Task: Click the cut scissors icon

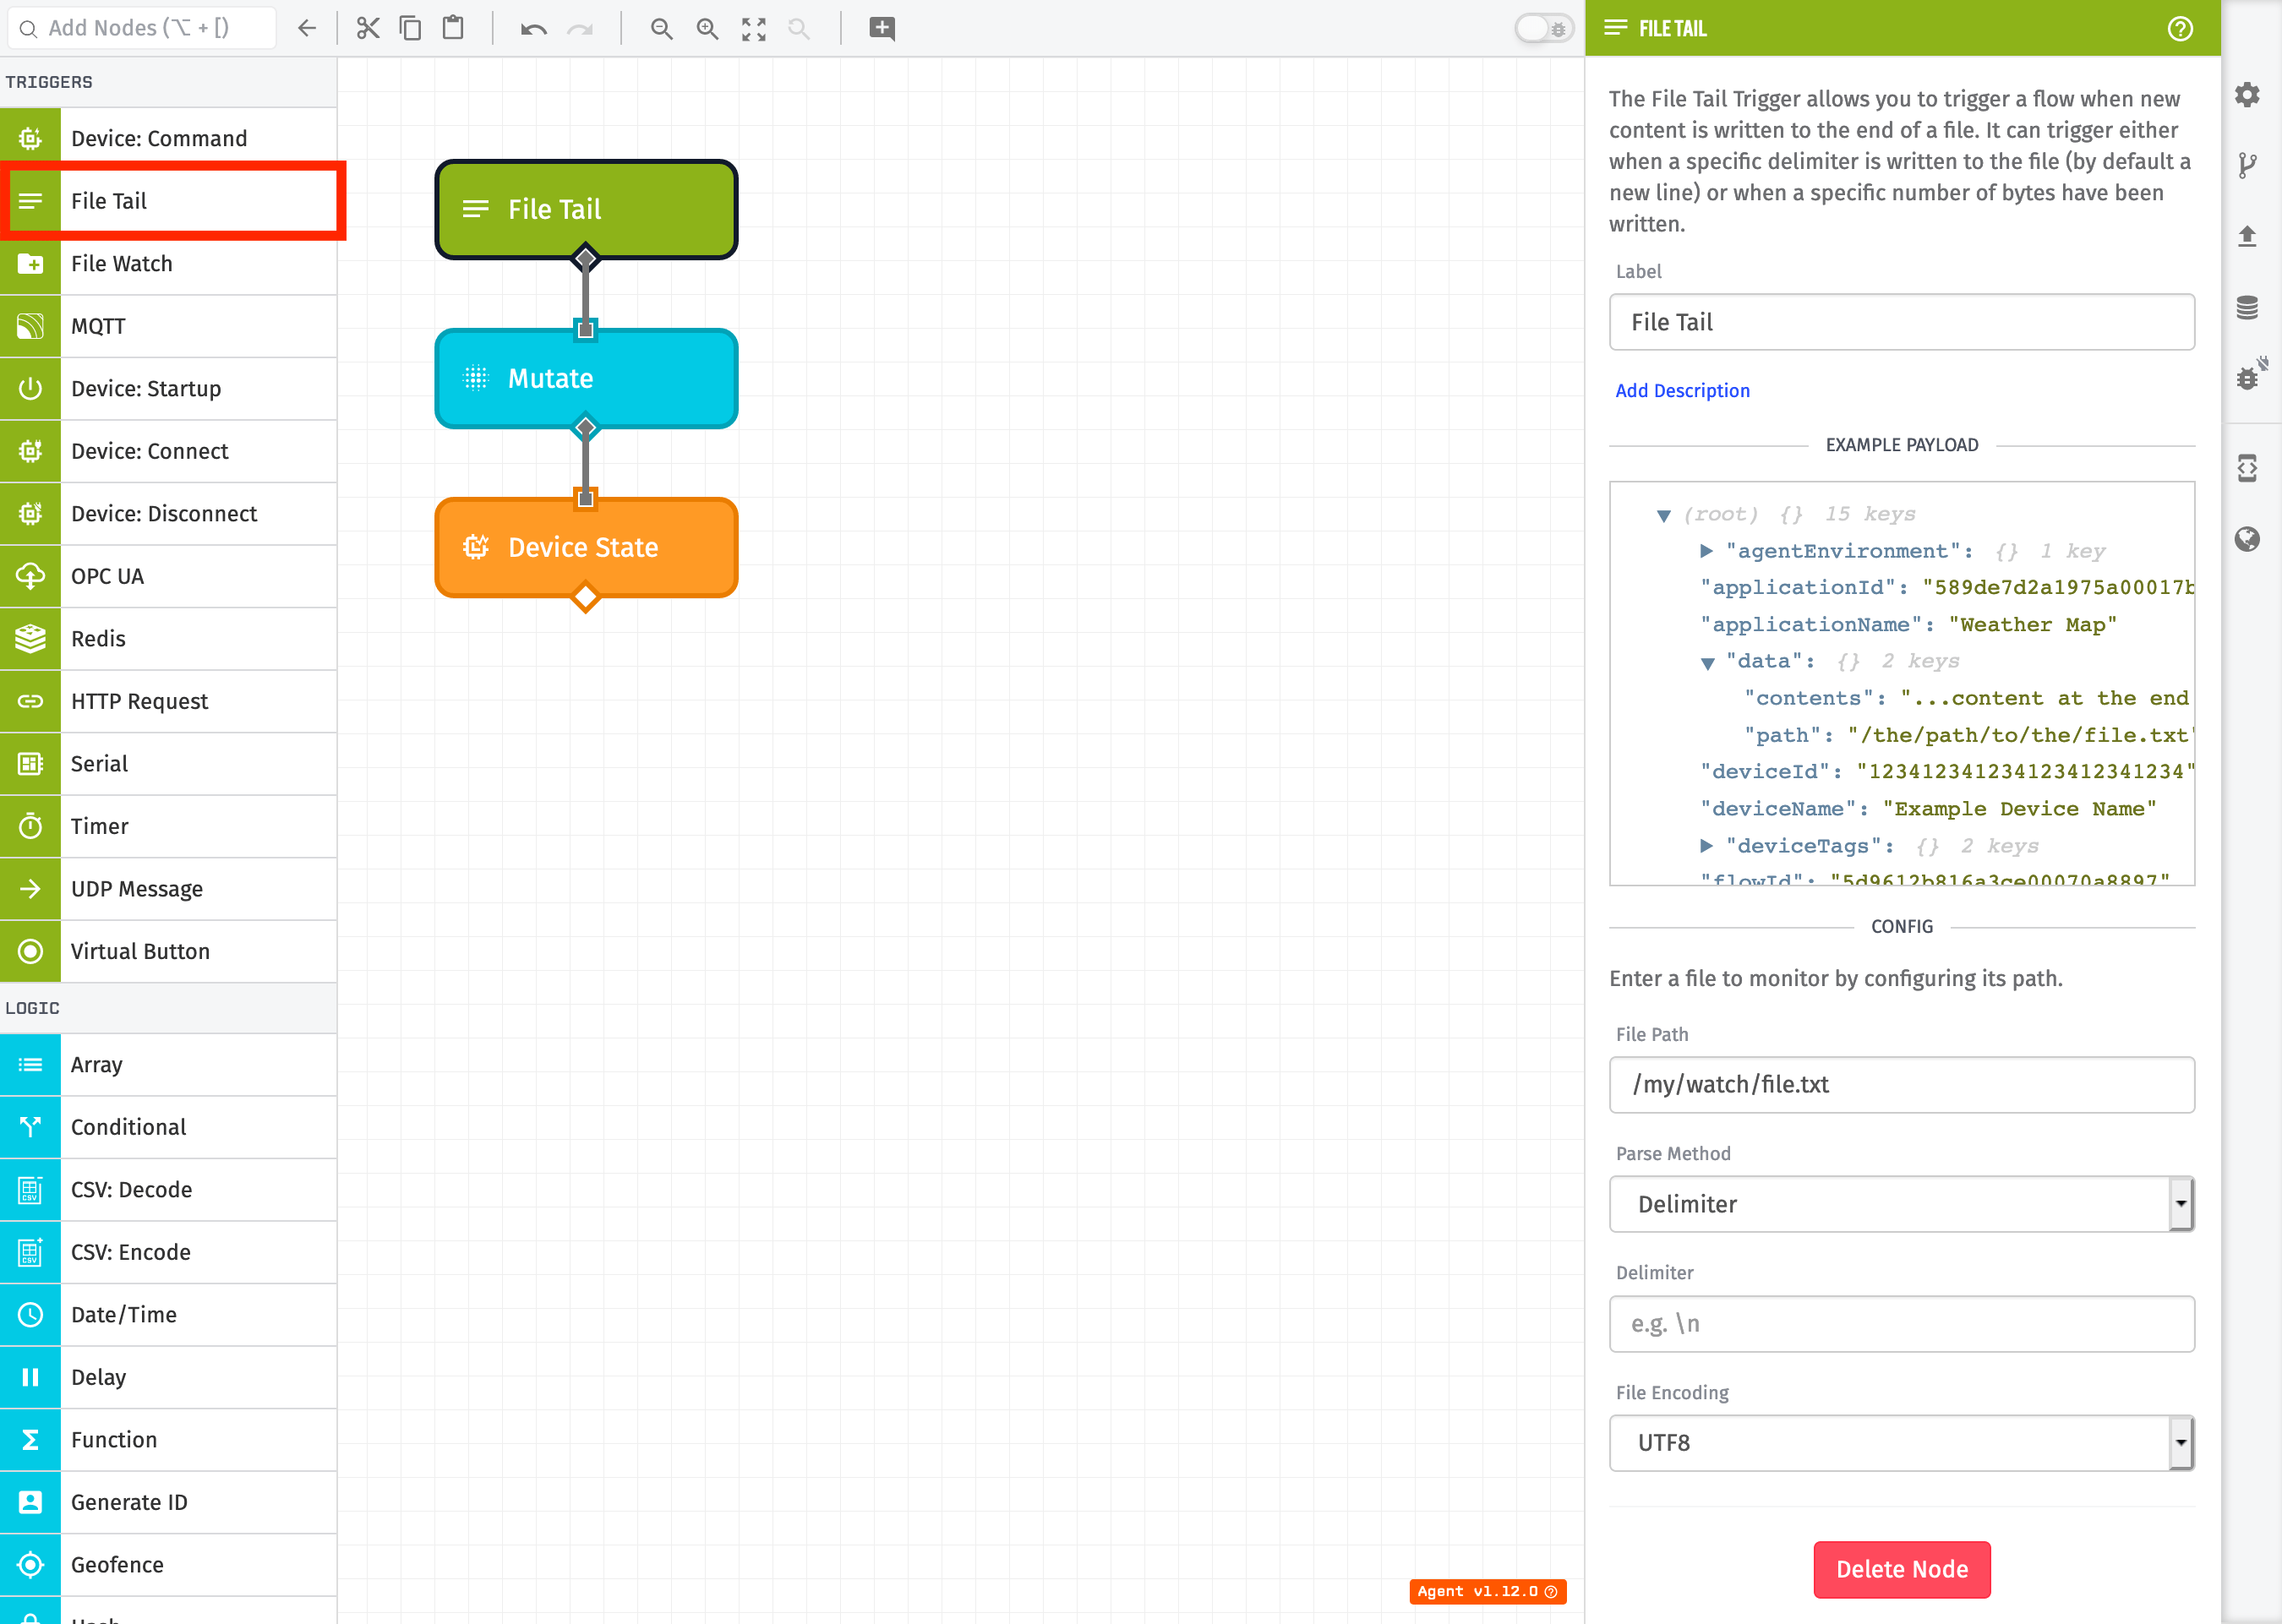Action: (x=368, y=29)
